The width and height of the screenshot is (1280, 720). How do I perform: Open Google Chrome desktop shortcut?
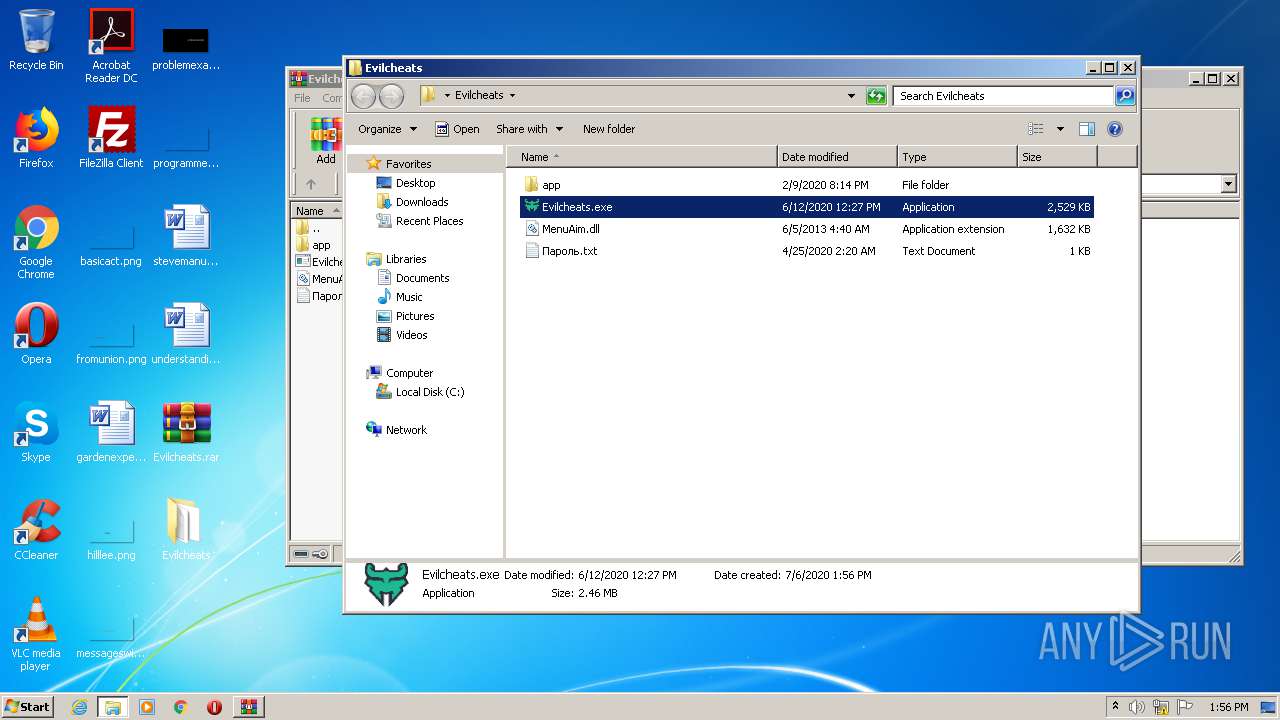[x=36, y=242]
